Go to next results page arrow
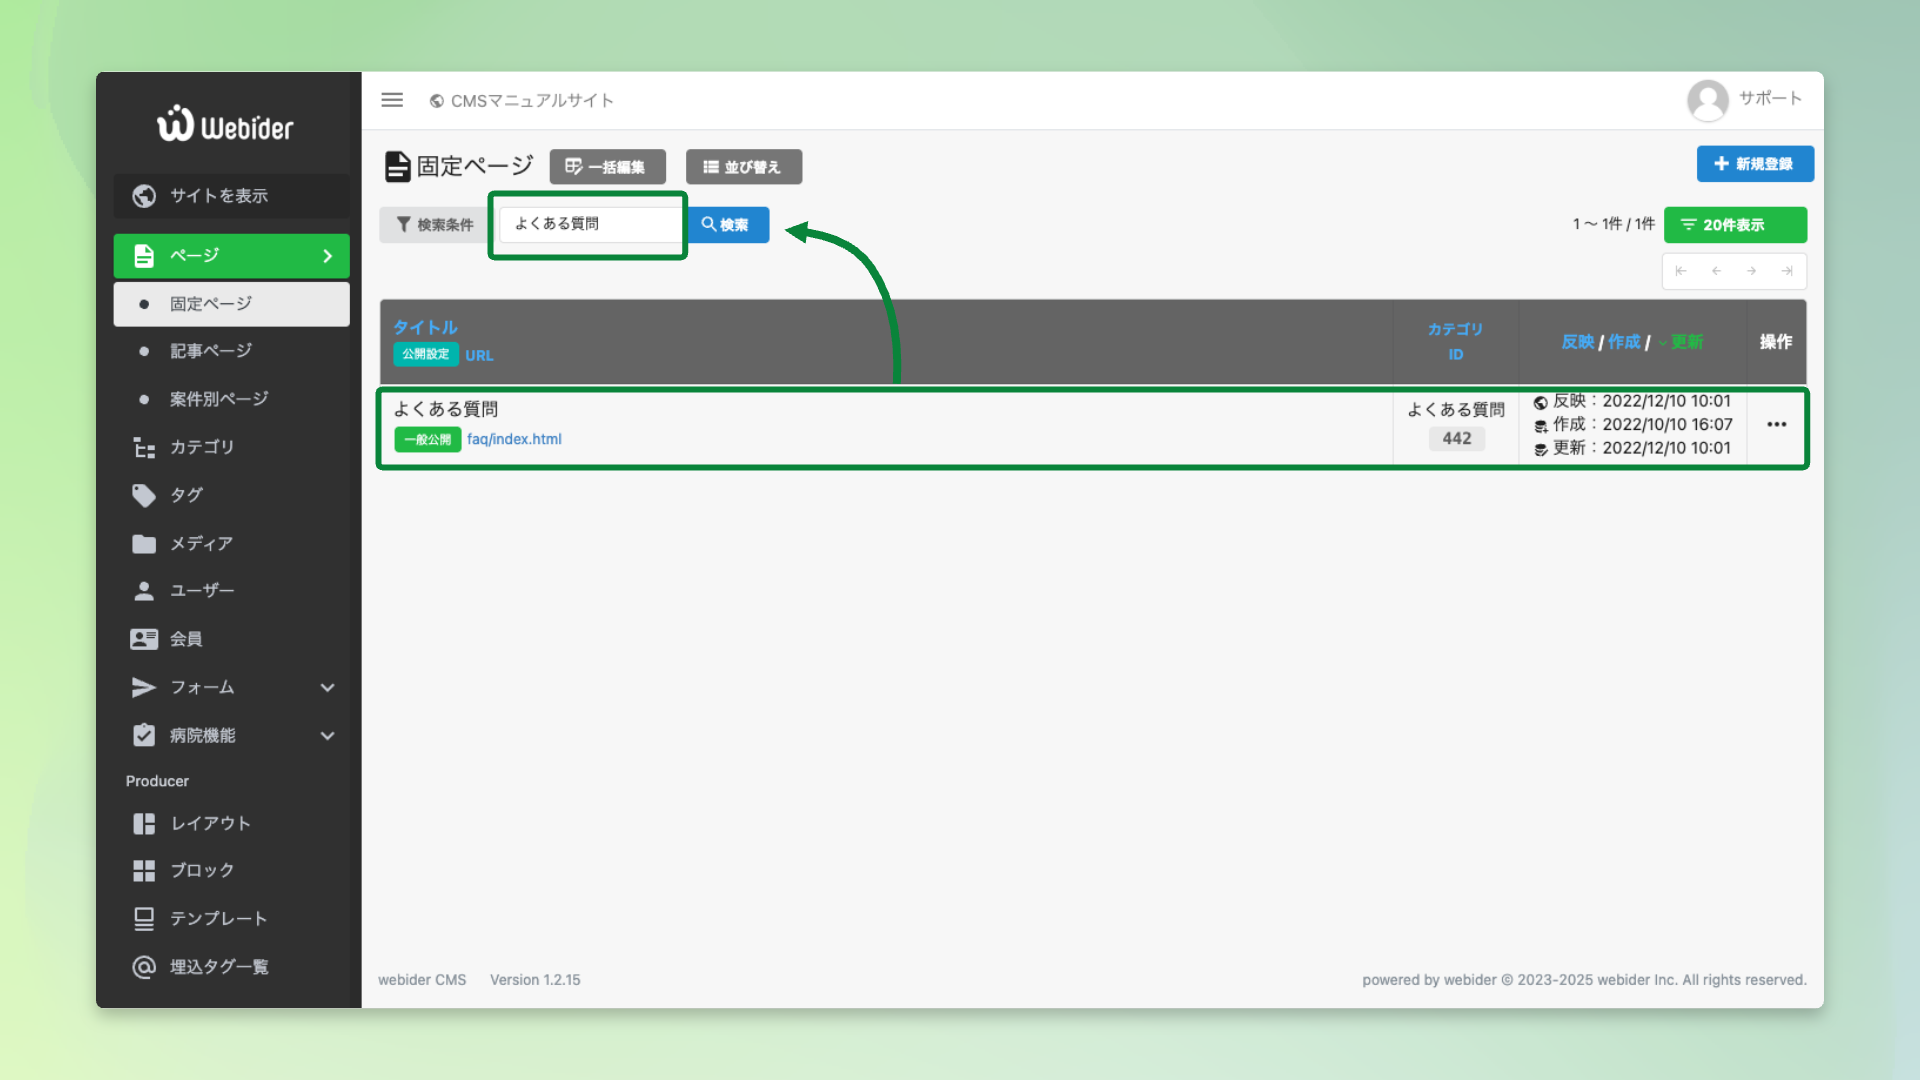 point(1751,271)
